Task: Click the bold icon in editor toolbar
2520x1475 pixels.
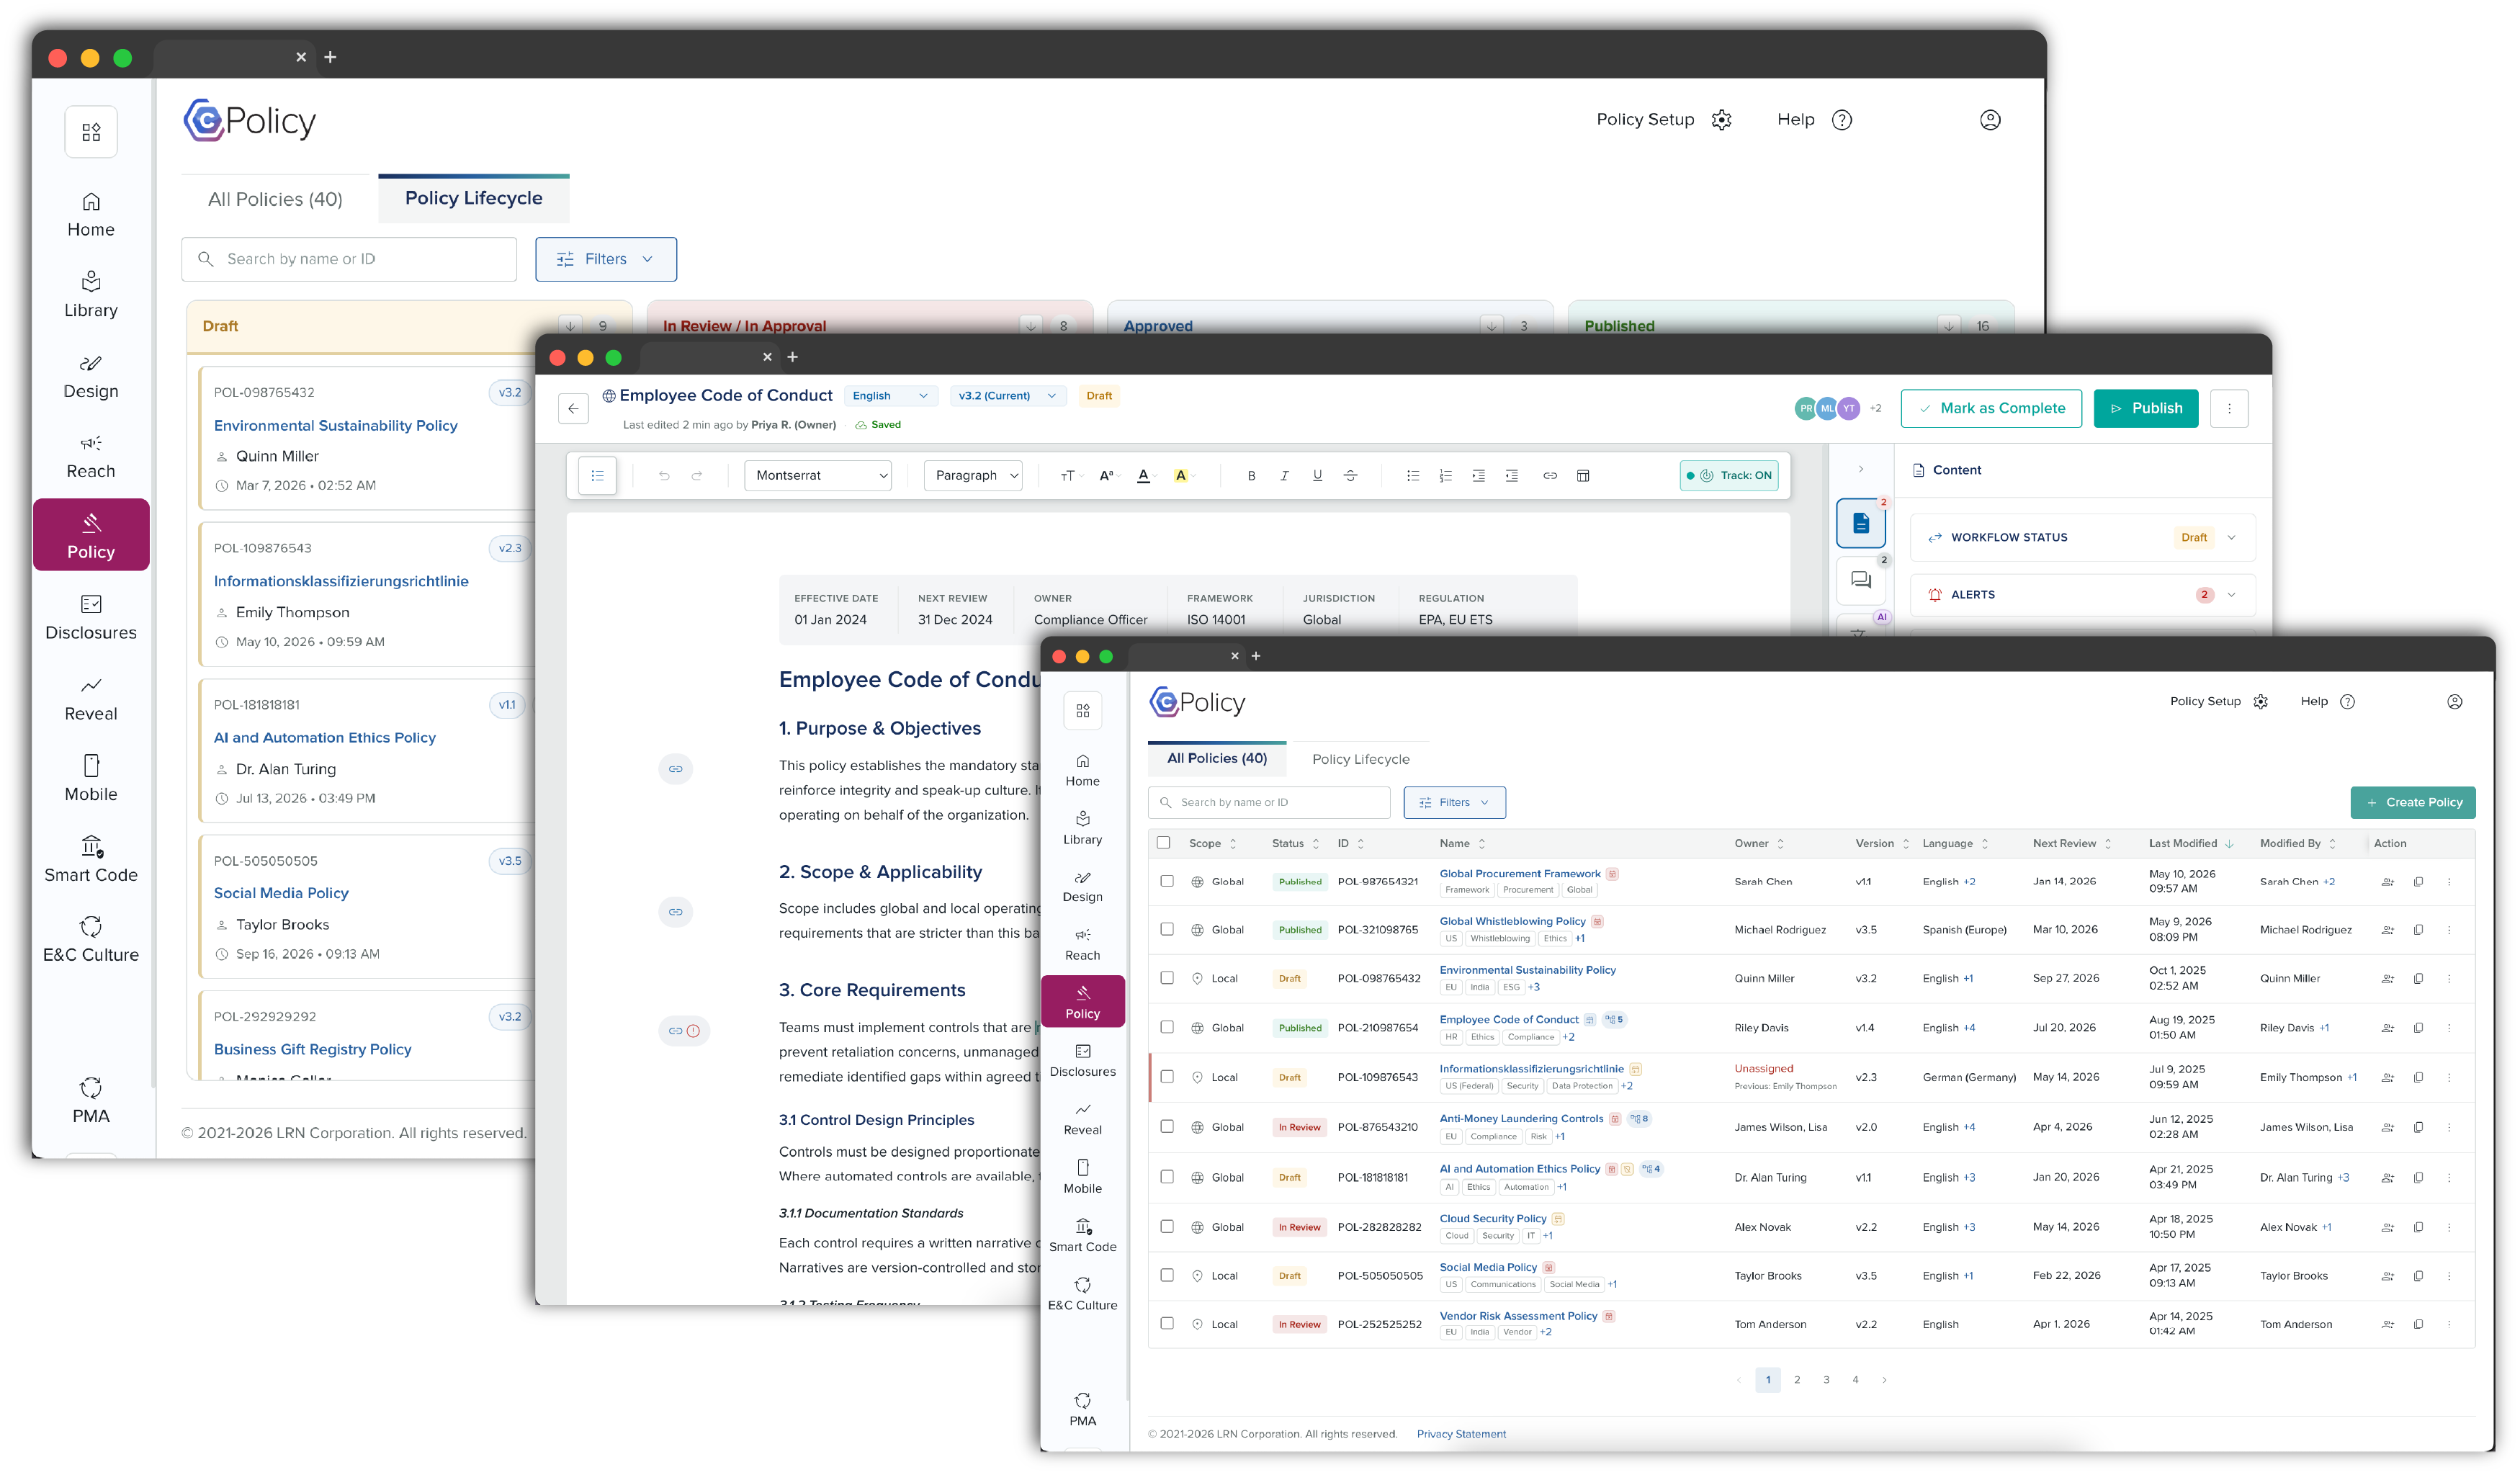Action: pos(1251,476)
